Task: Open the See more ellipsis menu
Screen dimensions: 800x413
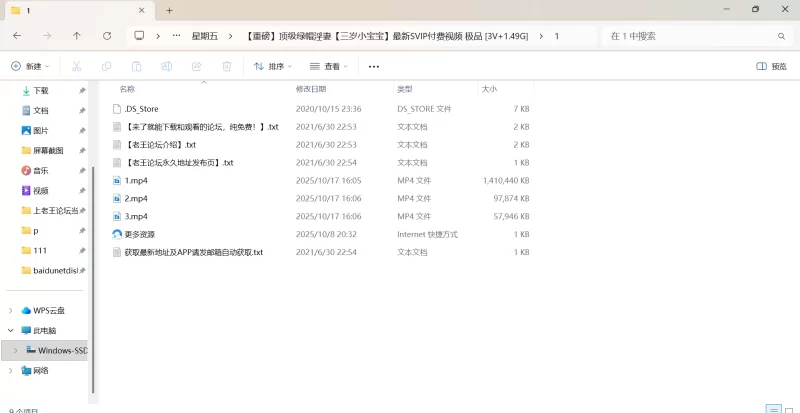Action: click(x=374, y=67)
